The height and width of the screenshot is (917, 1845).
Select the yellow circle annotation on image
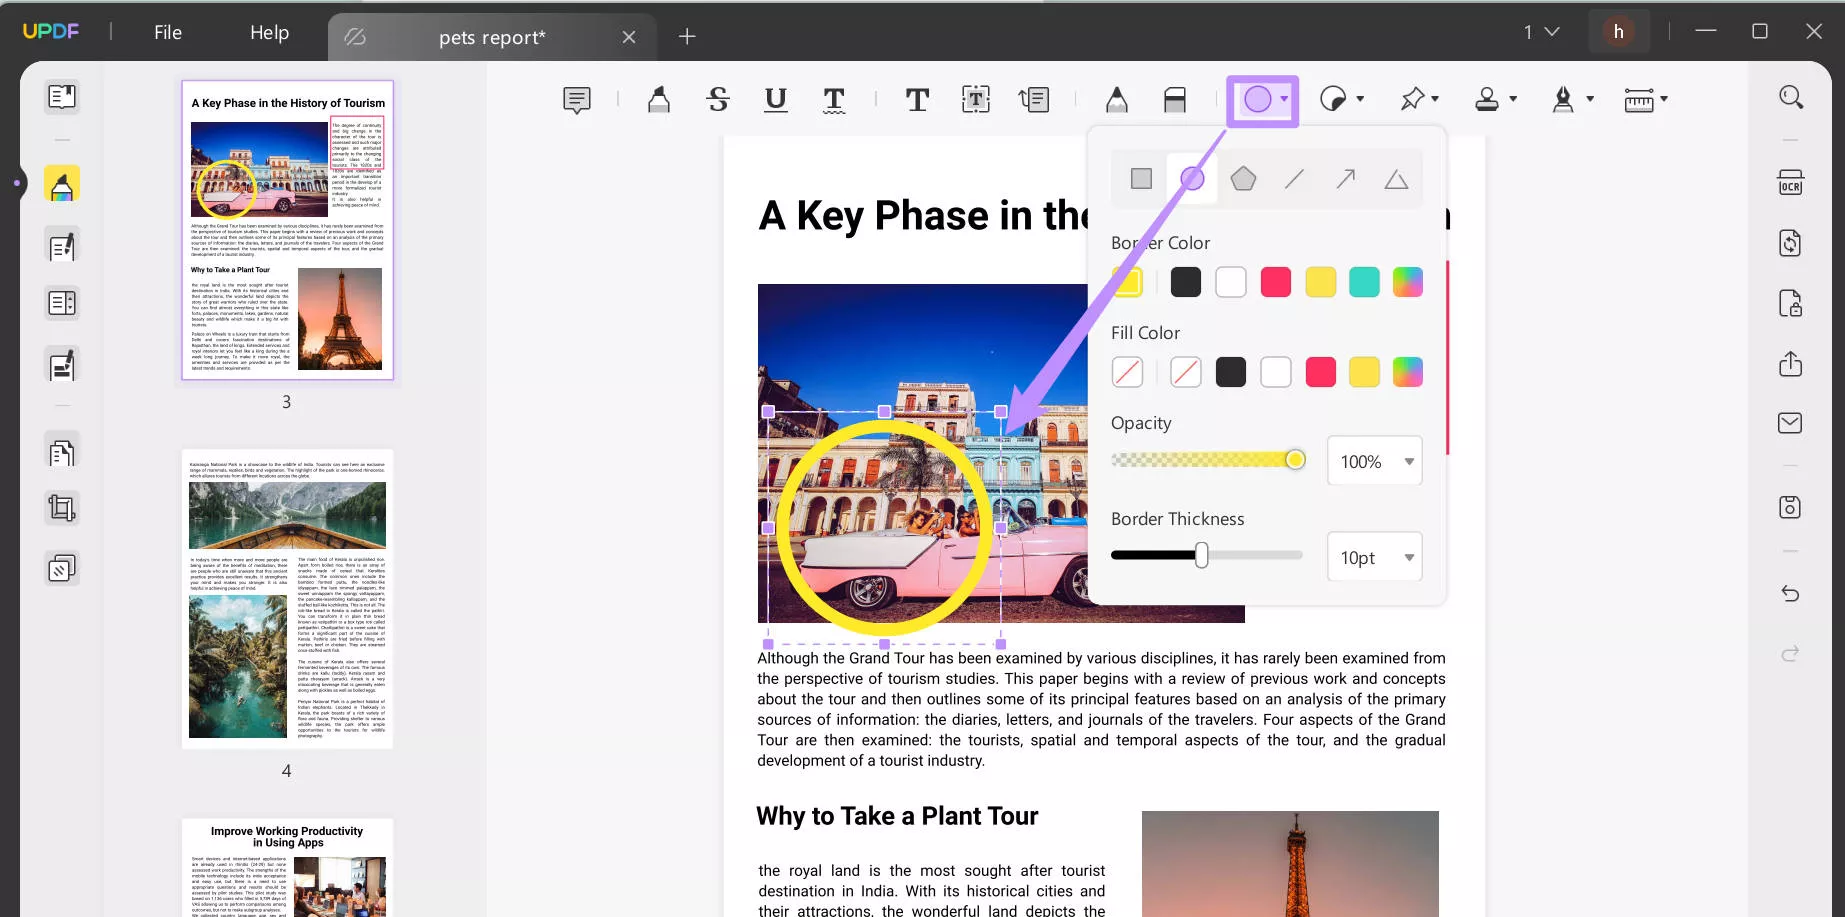coord(883,526)
